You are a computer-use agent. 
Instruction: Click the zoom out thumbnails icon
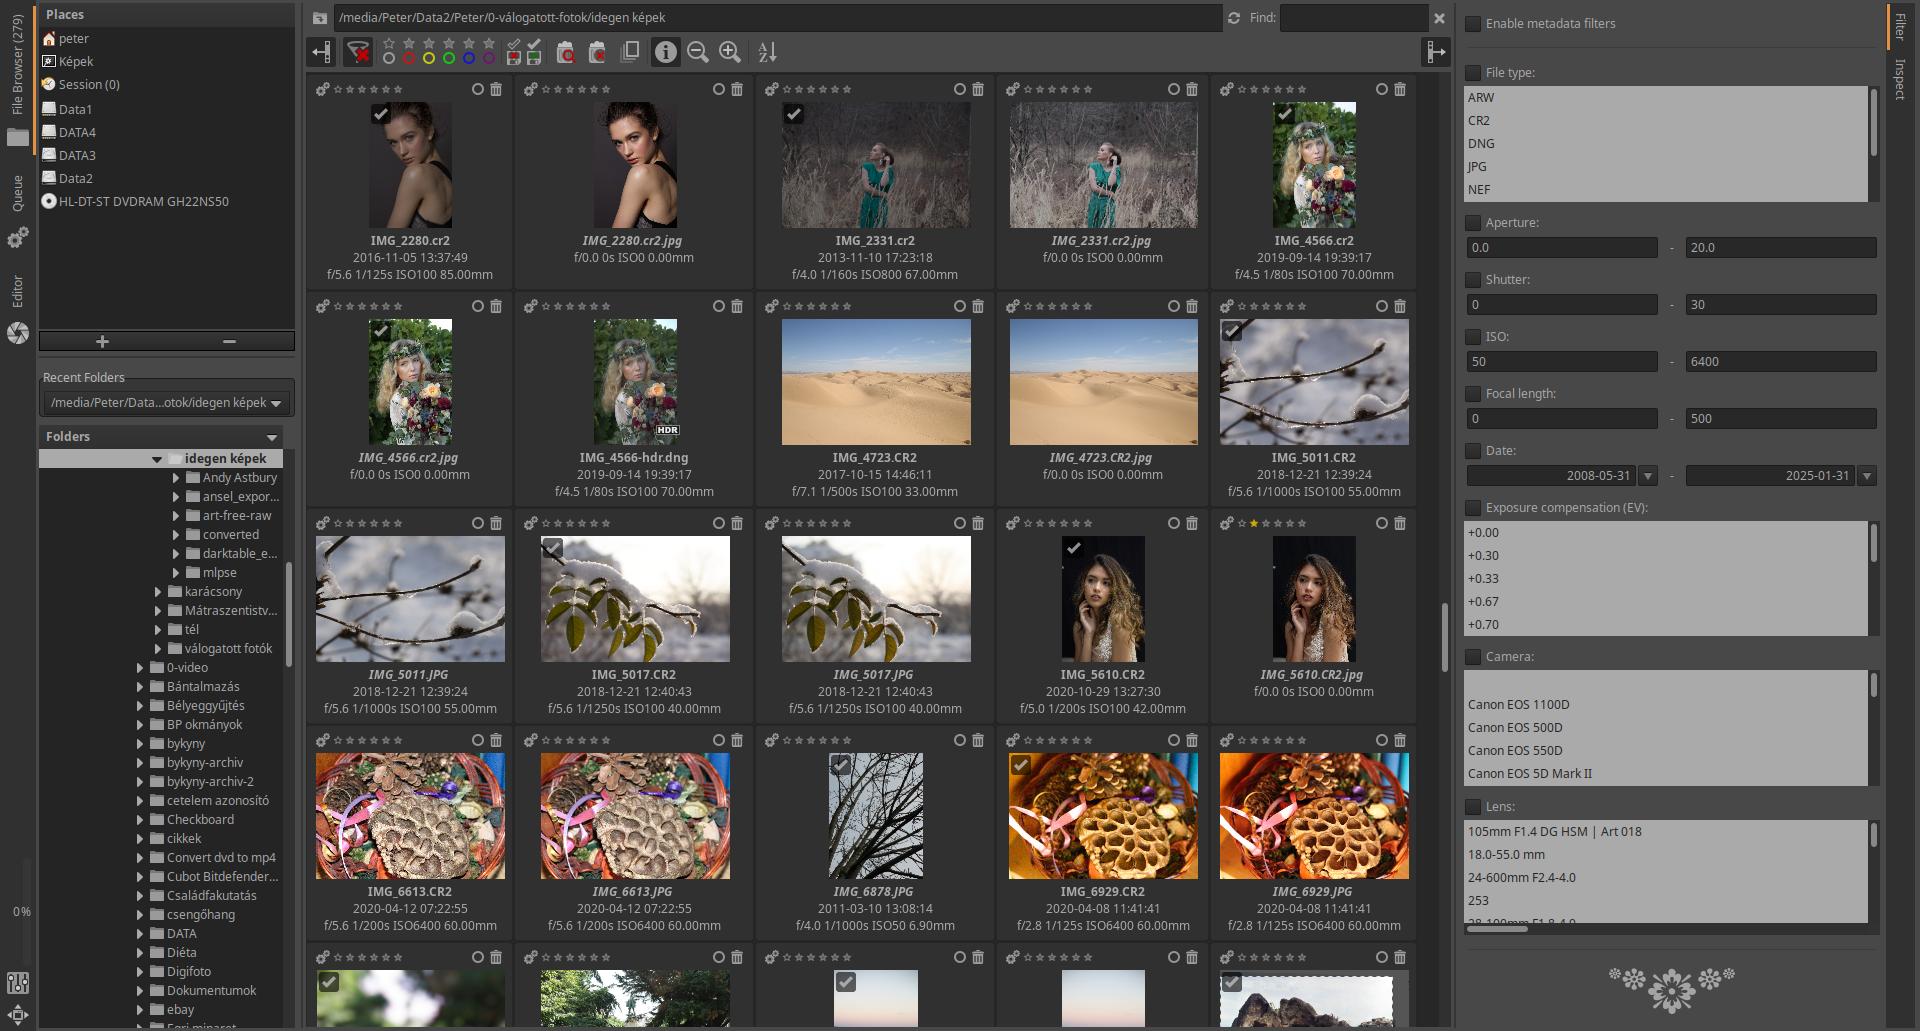point(698,52)
